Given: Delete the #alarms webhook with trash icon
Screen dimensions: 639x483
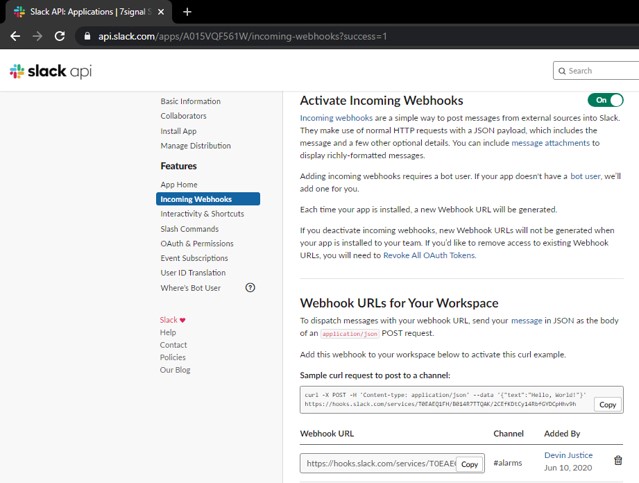Looking at the screenshot, I should coord(617,460).
